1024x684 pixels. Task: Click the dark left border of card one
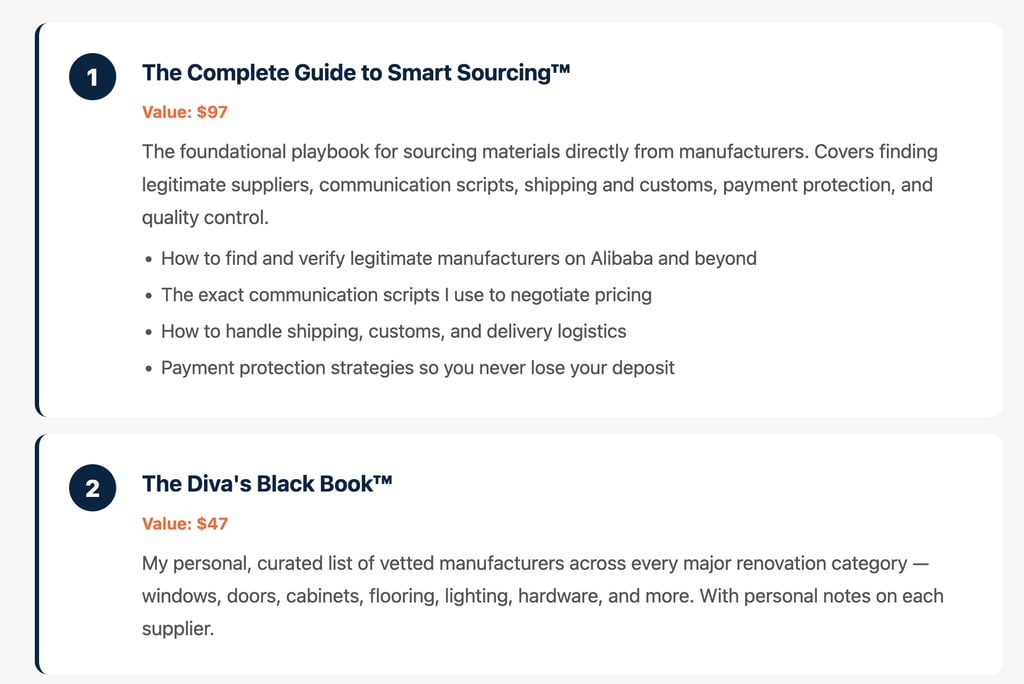(38, 220)
